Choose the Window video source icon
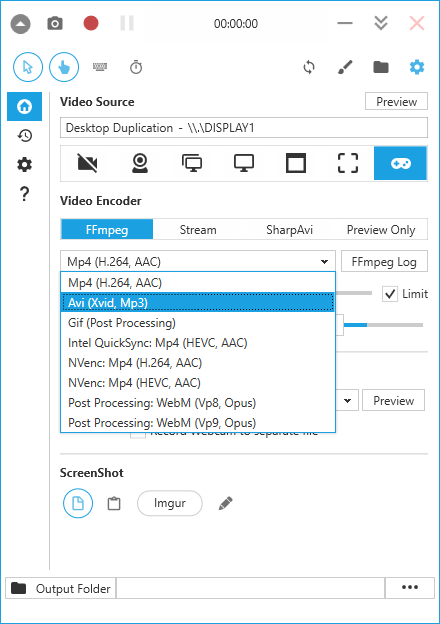This screenshot has height=624, width=440. tap(296, 164)
